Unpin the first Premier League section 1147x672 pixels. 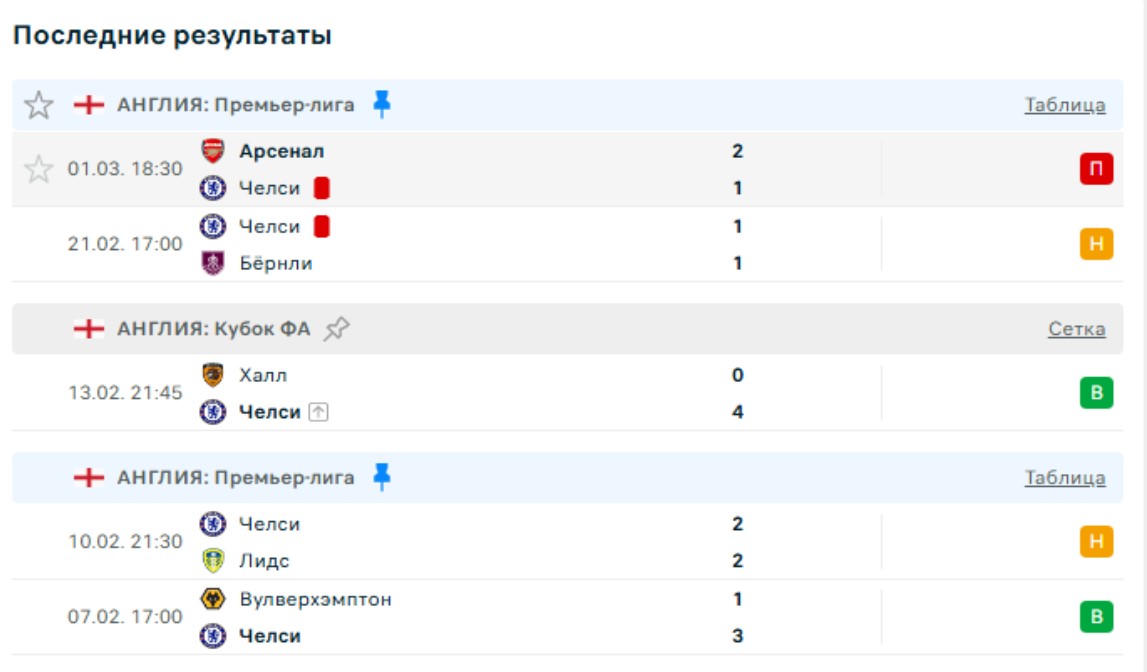381,104
